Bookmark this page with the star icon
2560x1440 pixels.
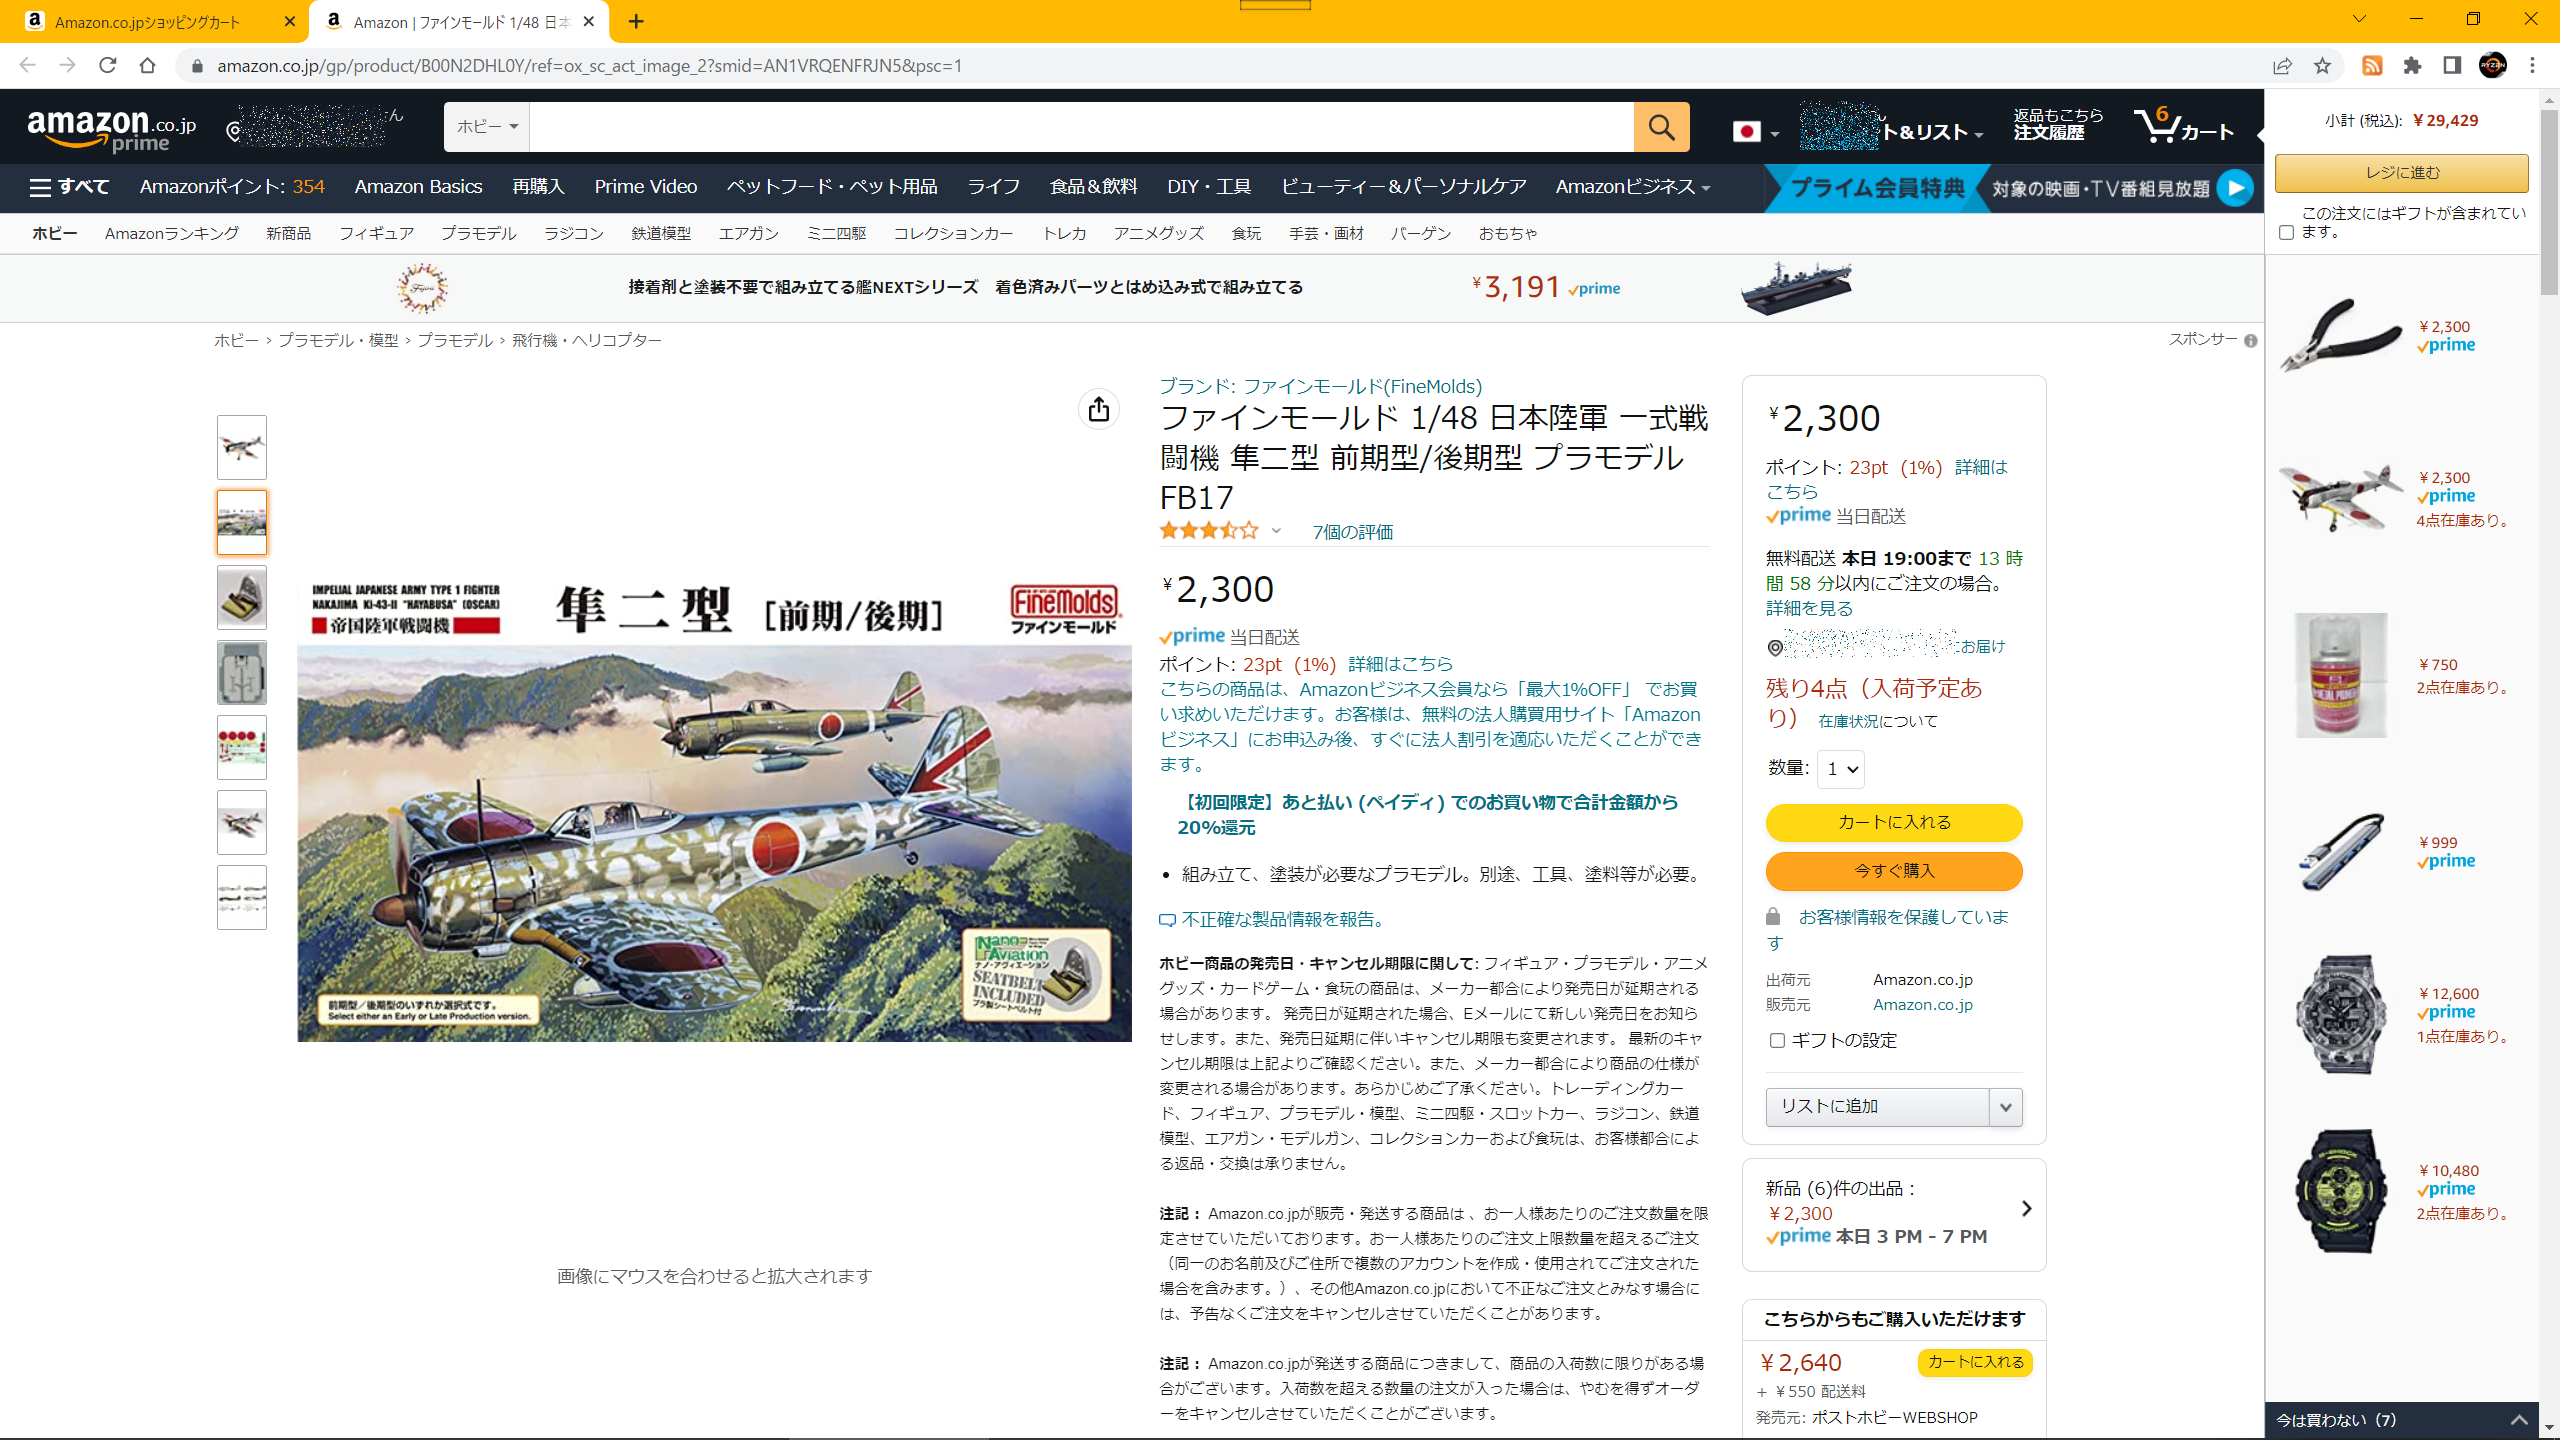click(x=2322, y=66)
